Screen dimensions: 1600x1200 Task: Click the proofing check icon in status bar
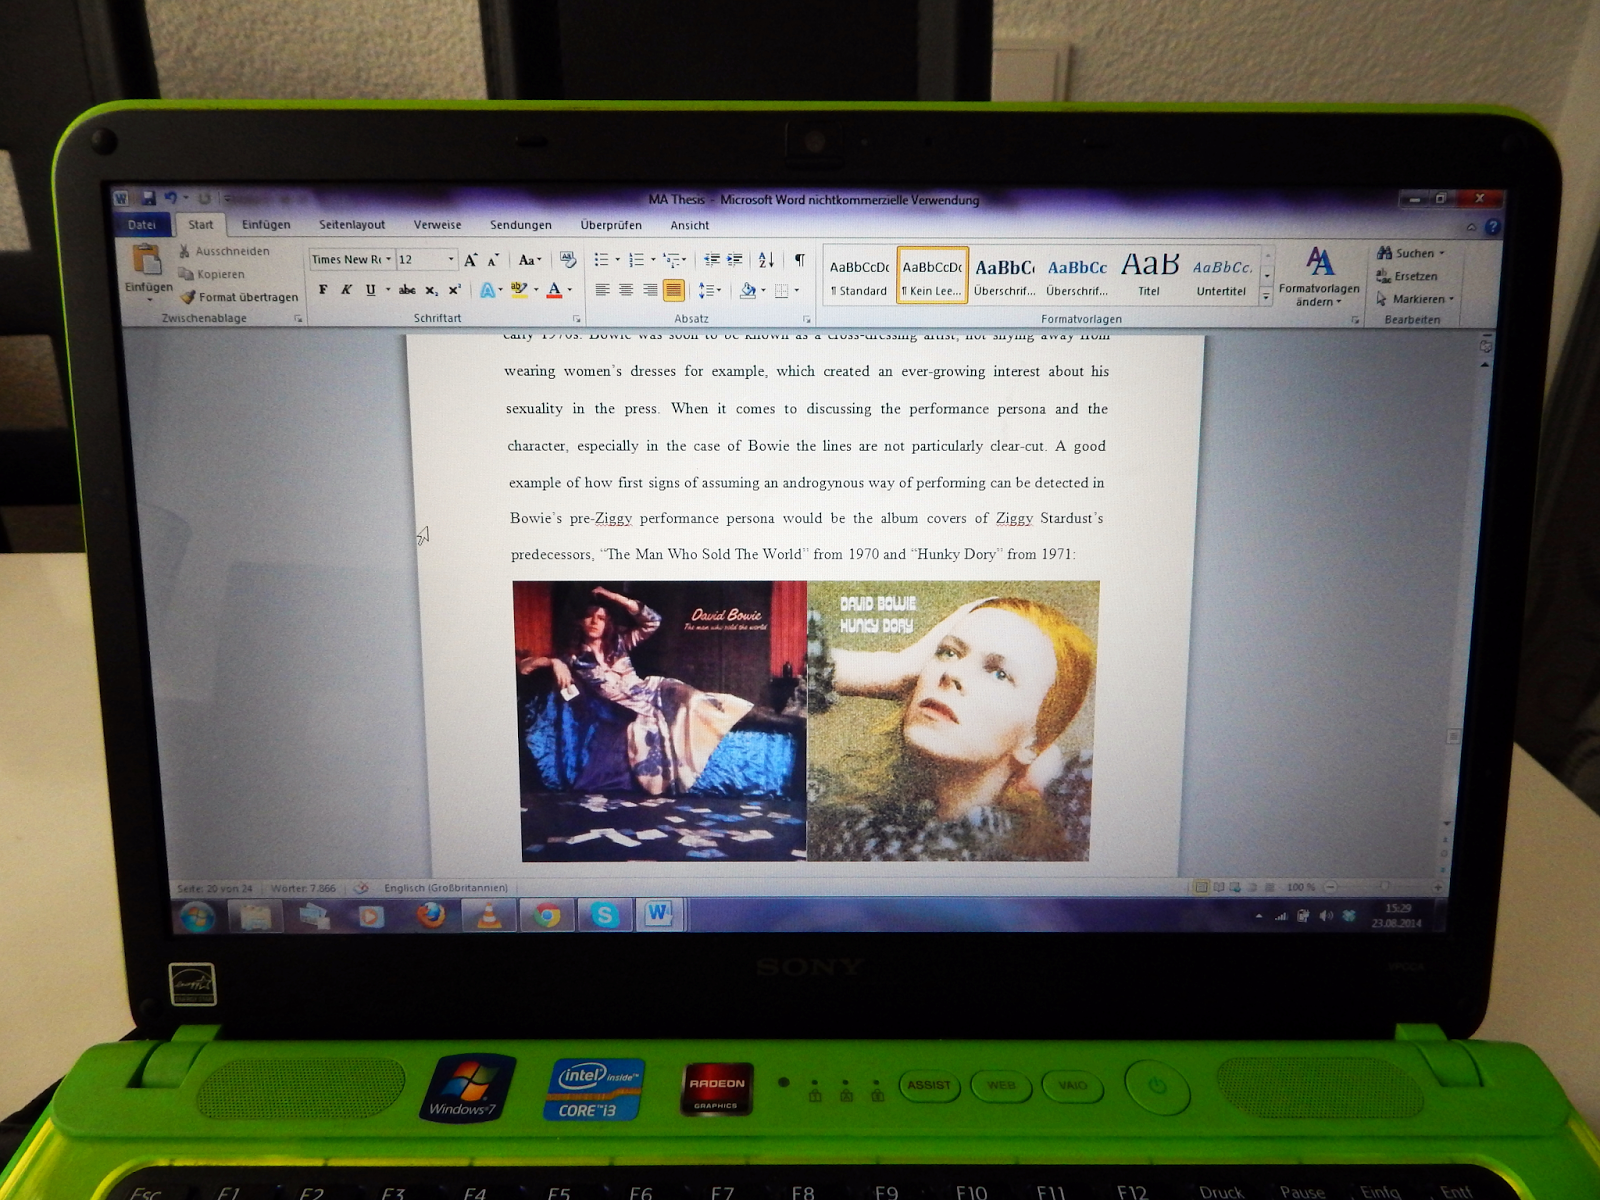pyautogui.click(x=361, y=887)
